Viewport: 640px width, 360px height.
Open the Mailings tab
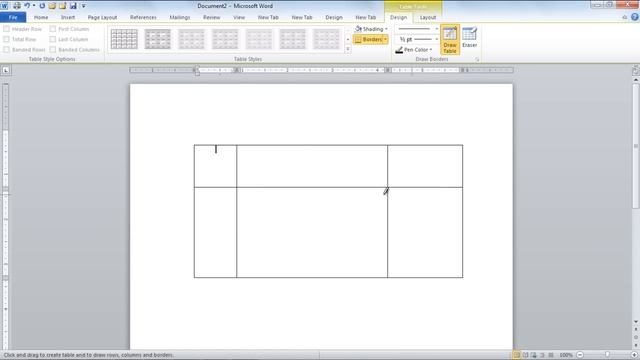[x=180, y=17]
